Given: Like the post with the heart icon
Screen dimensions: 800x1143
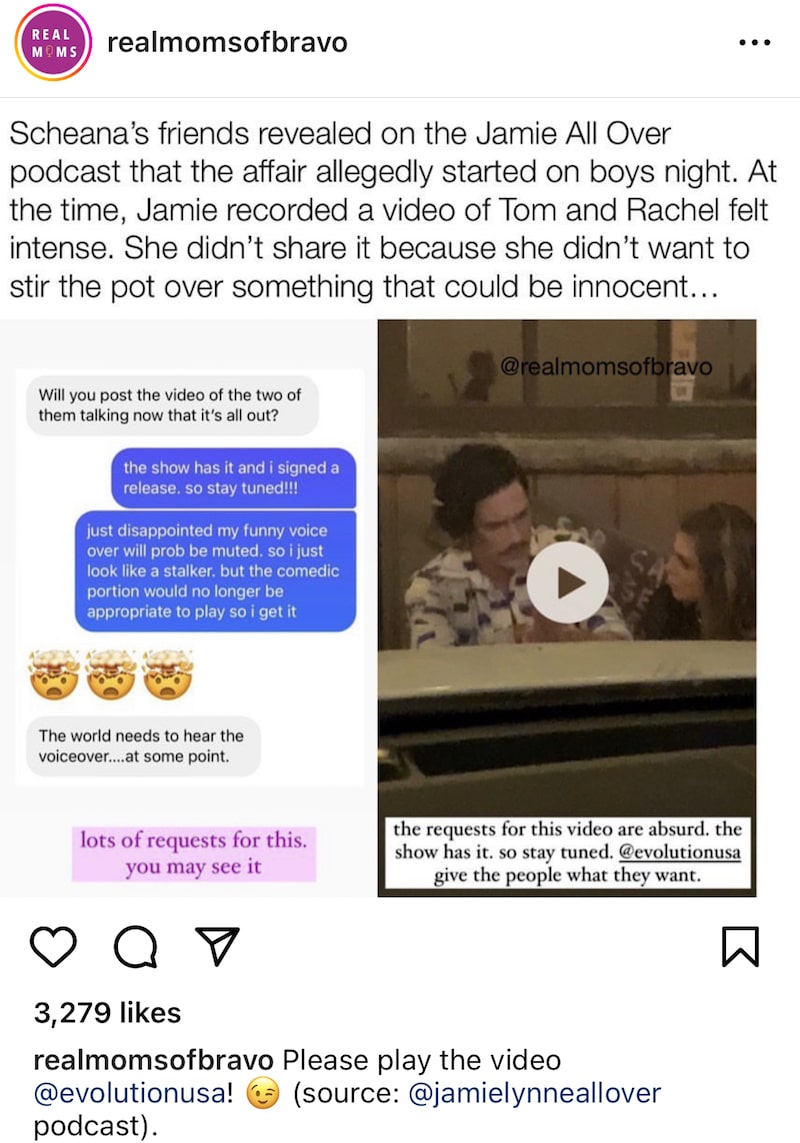Looking at the screenshot, I should pyautogui.click(x=53, y=947).
